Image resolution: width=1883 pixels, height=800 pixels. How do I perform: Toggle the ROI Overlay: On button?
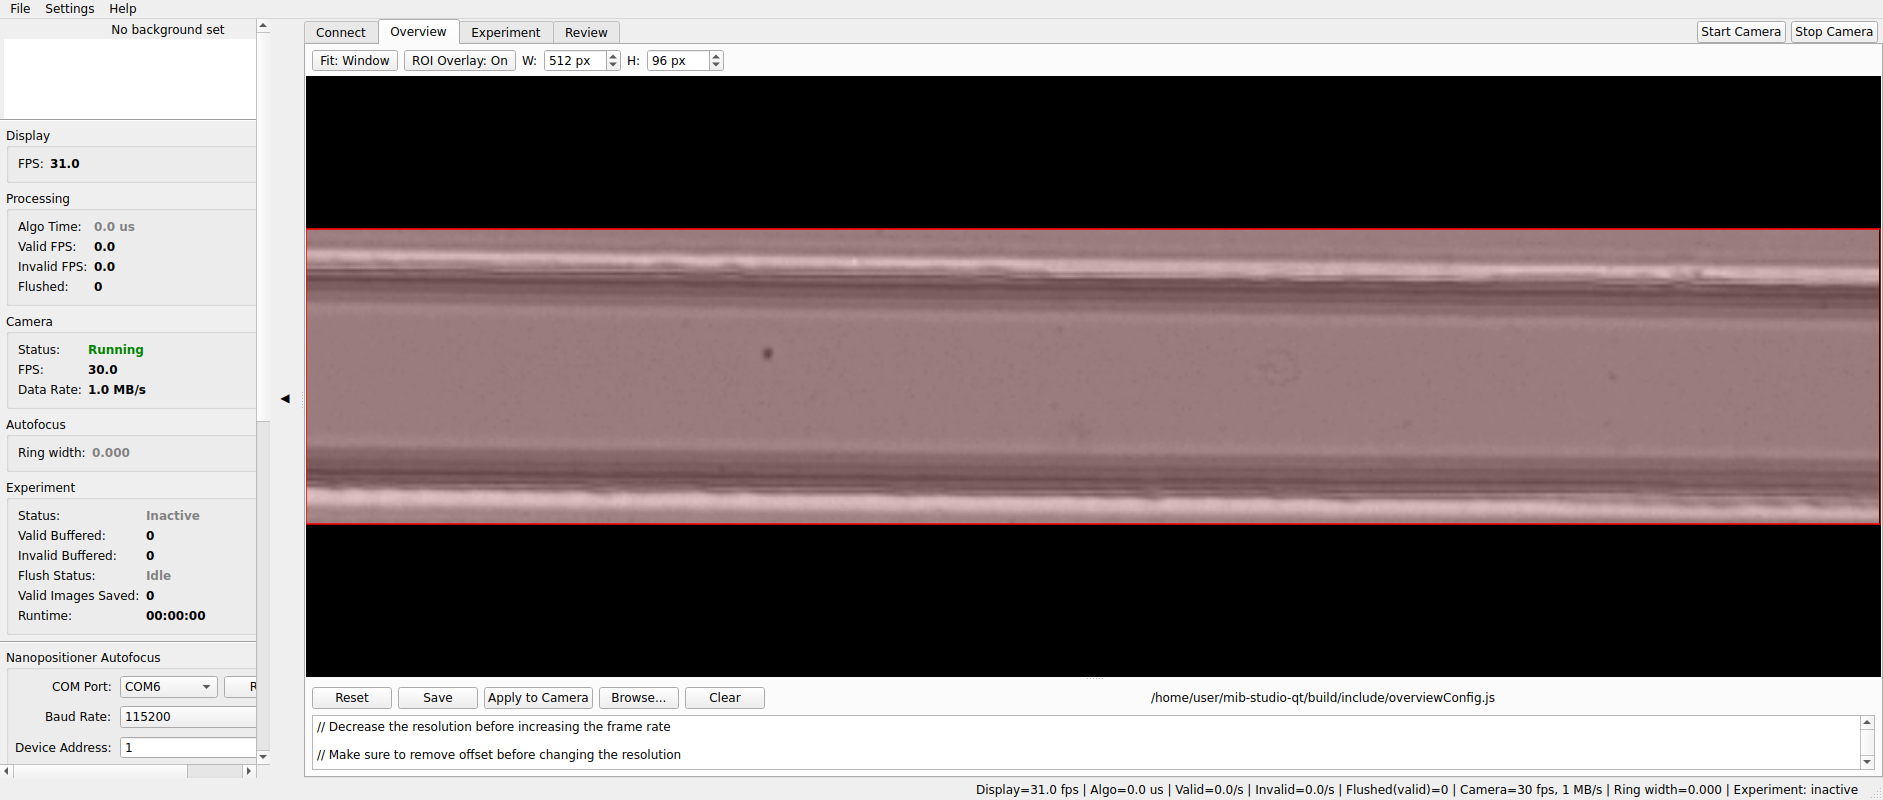tap(460, 60)
